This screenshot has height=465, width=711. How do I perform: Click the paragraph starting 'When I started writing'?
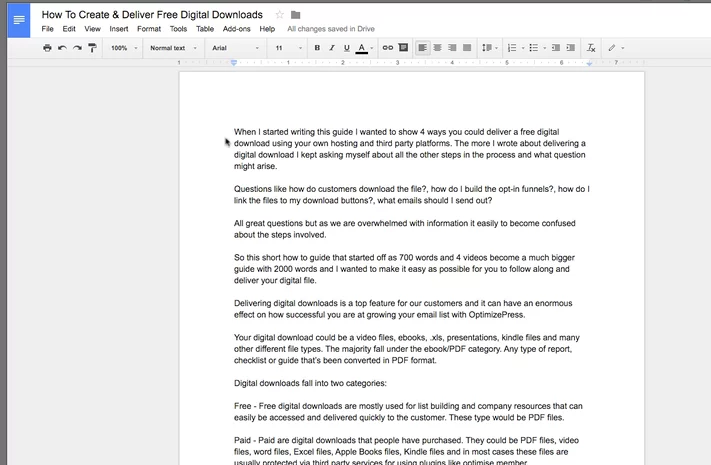tap(410, 149)
